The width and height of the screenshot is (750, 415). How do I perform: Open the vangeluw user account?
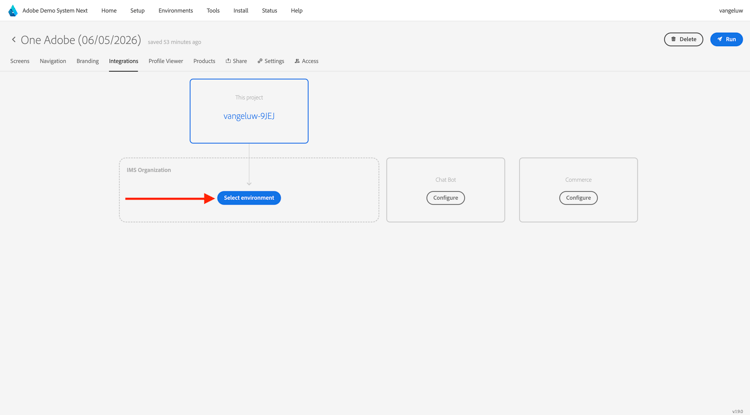tap(730, 11)
